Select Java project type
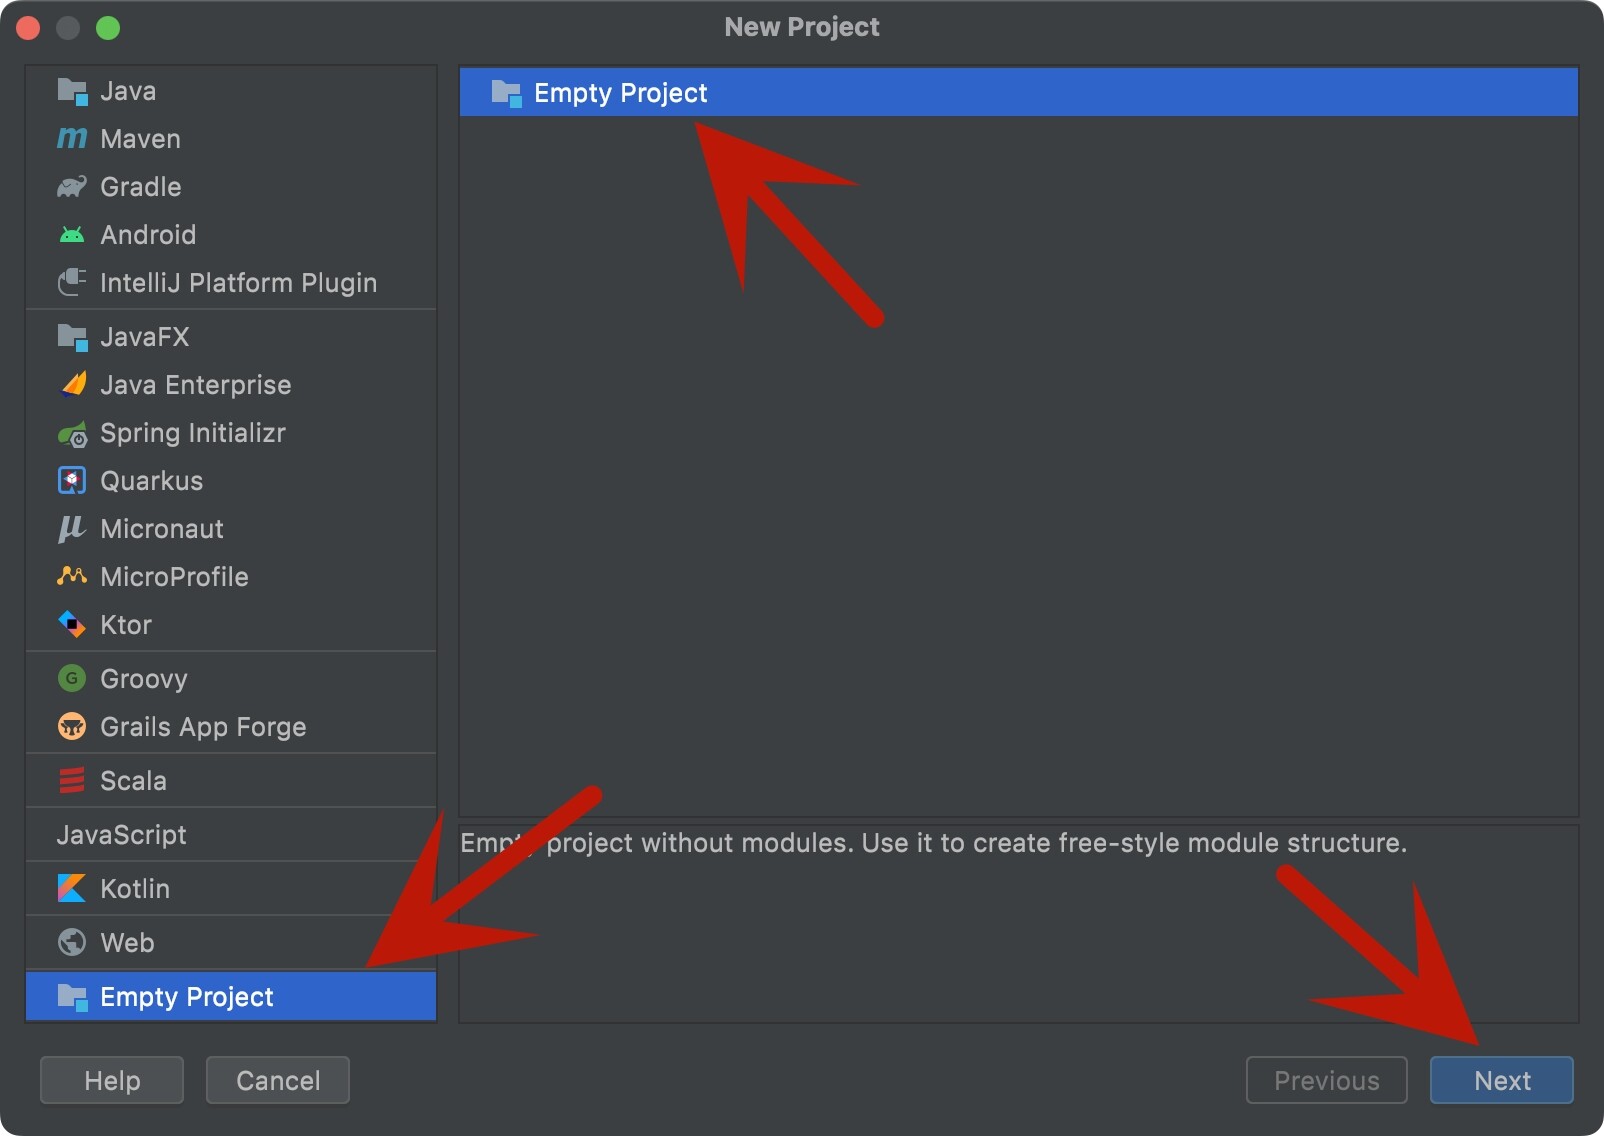The image size is (1604, 1136). tap(128, 91)
